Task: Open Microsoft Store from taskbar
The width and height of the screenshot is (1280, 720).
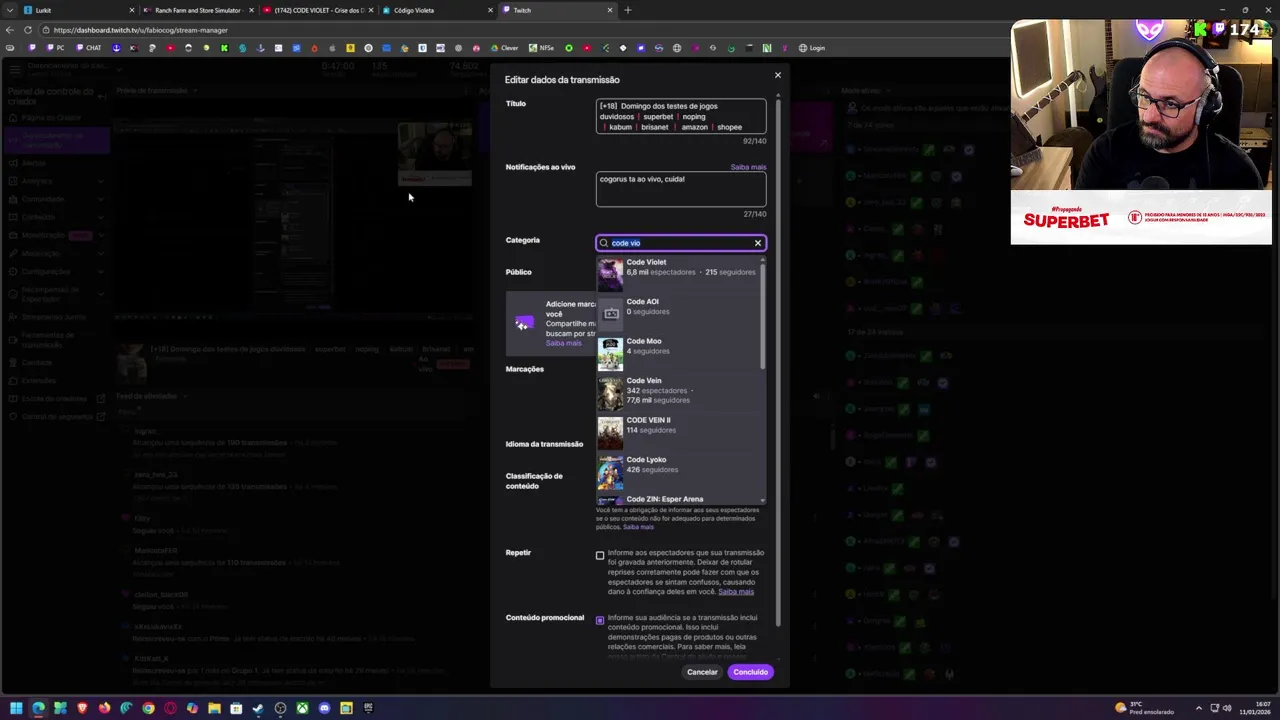Action: 236,709
